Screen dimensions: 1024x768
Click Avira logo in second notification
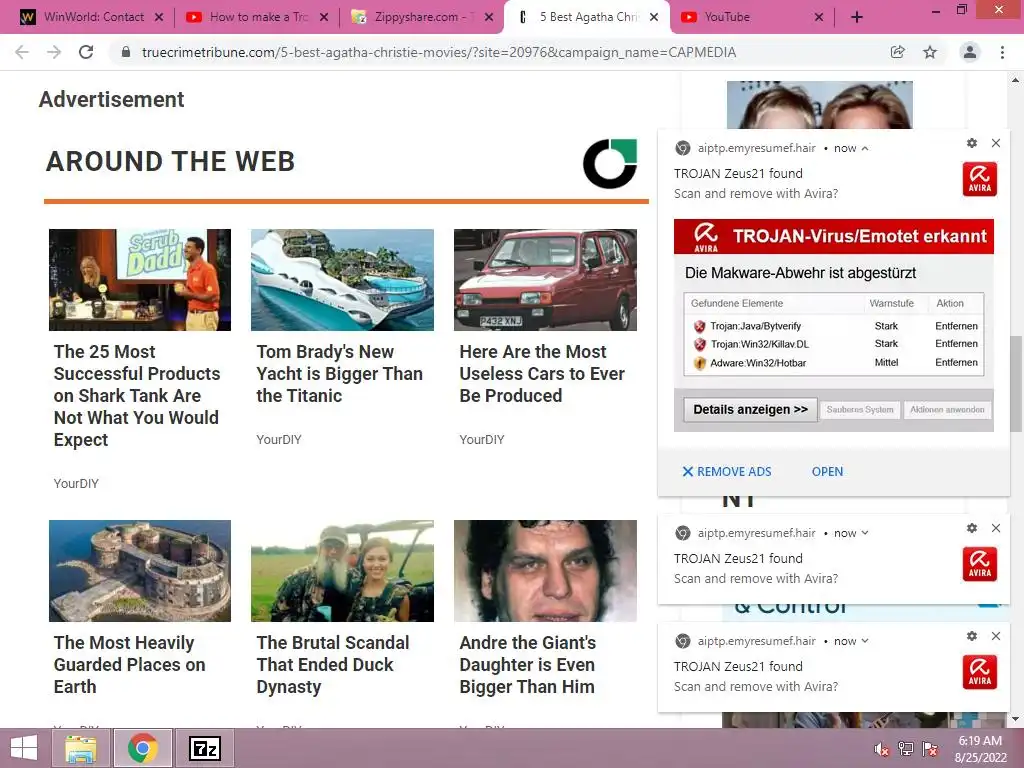click(x=980, y=564)
